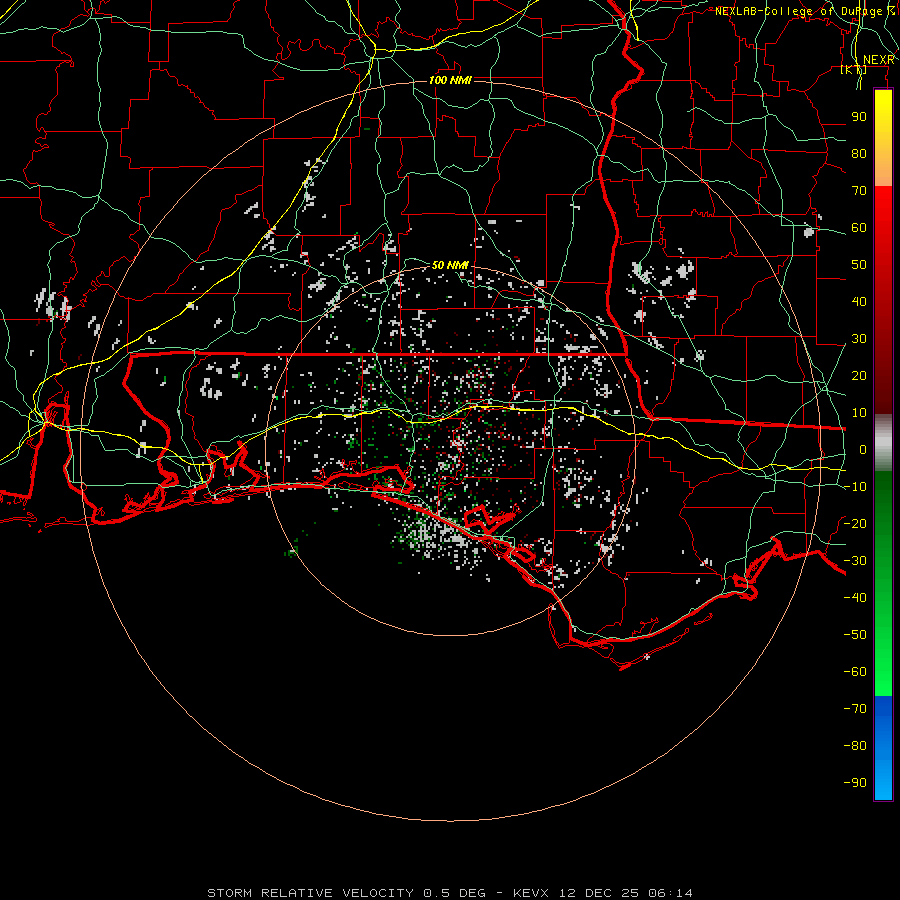Click the 20 value on the velocity scale
Image resolution: width=900 pixels, height=900 pixels.
859,375
